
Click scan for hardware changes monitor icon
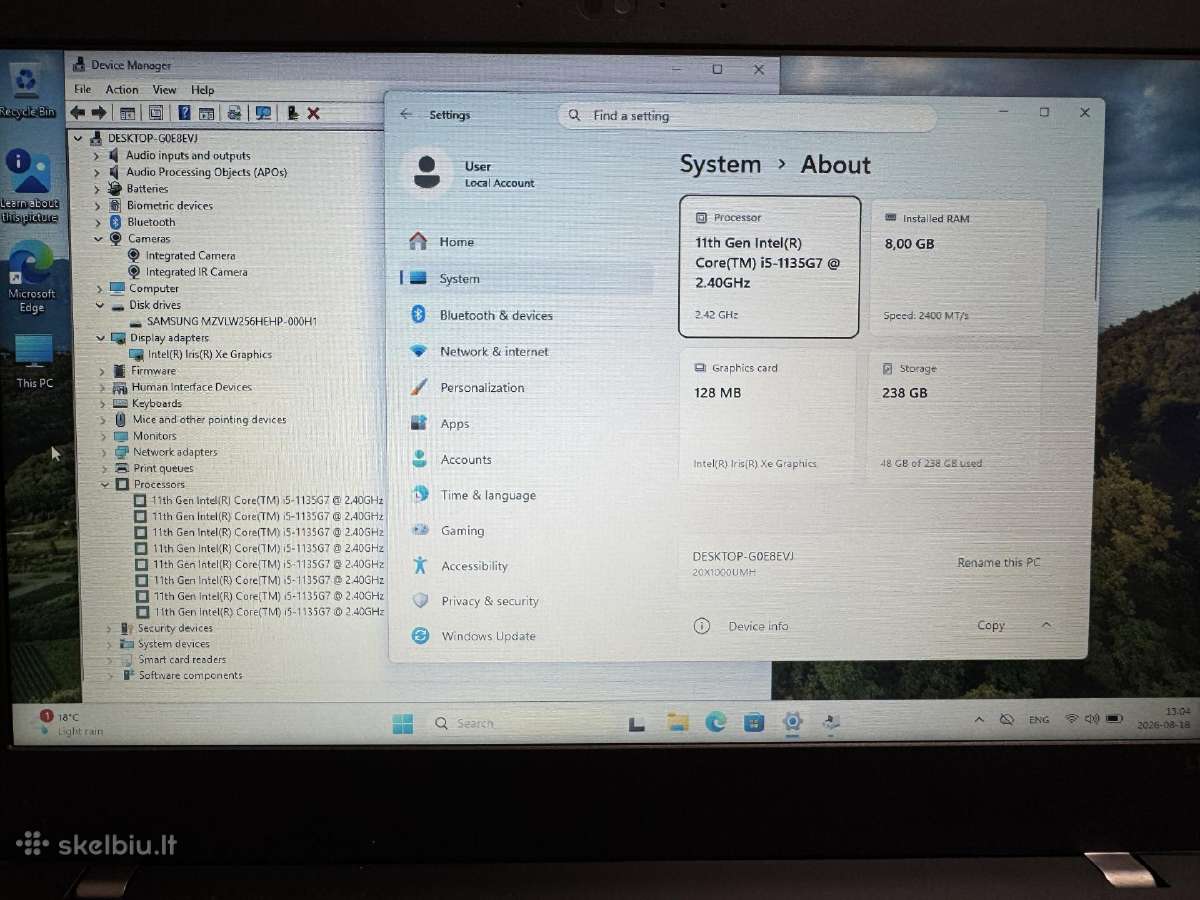pos(263,113)
